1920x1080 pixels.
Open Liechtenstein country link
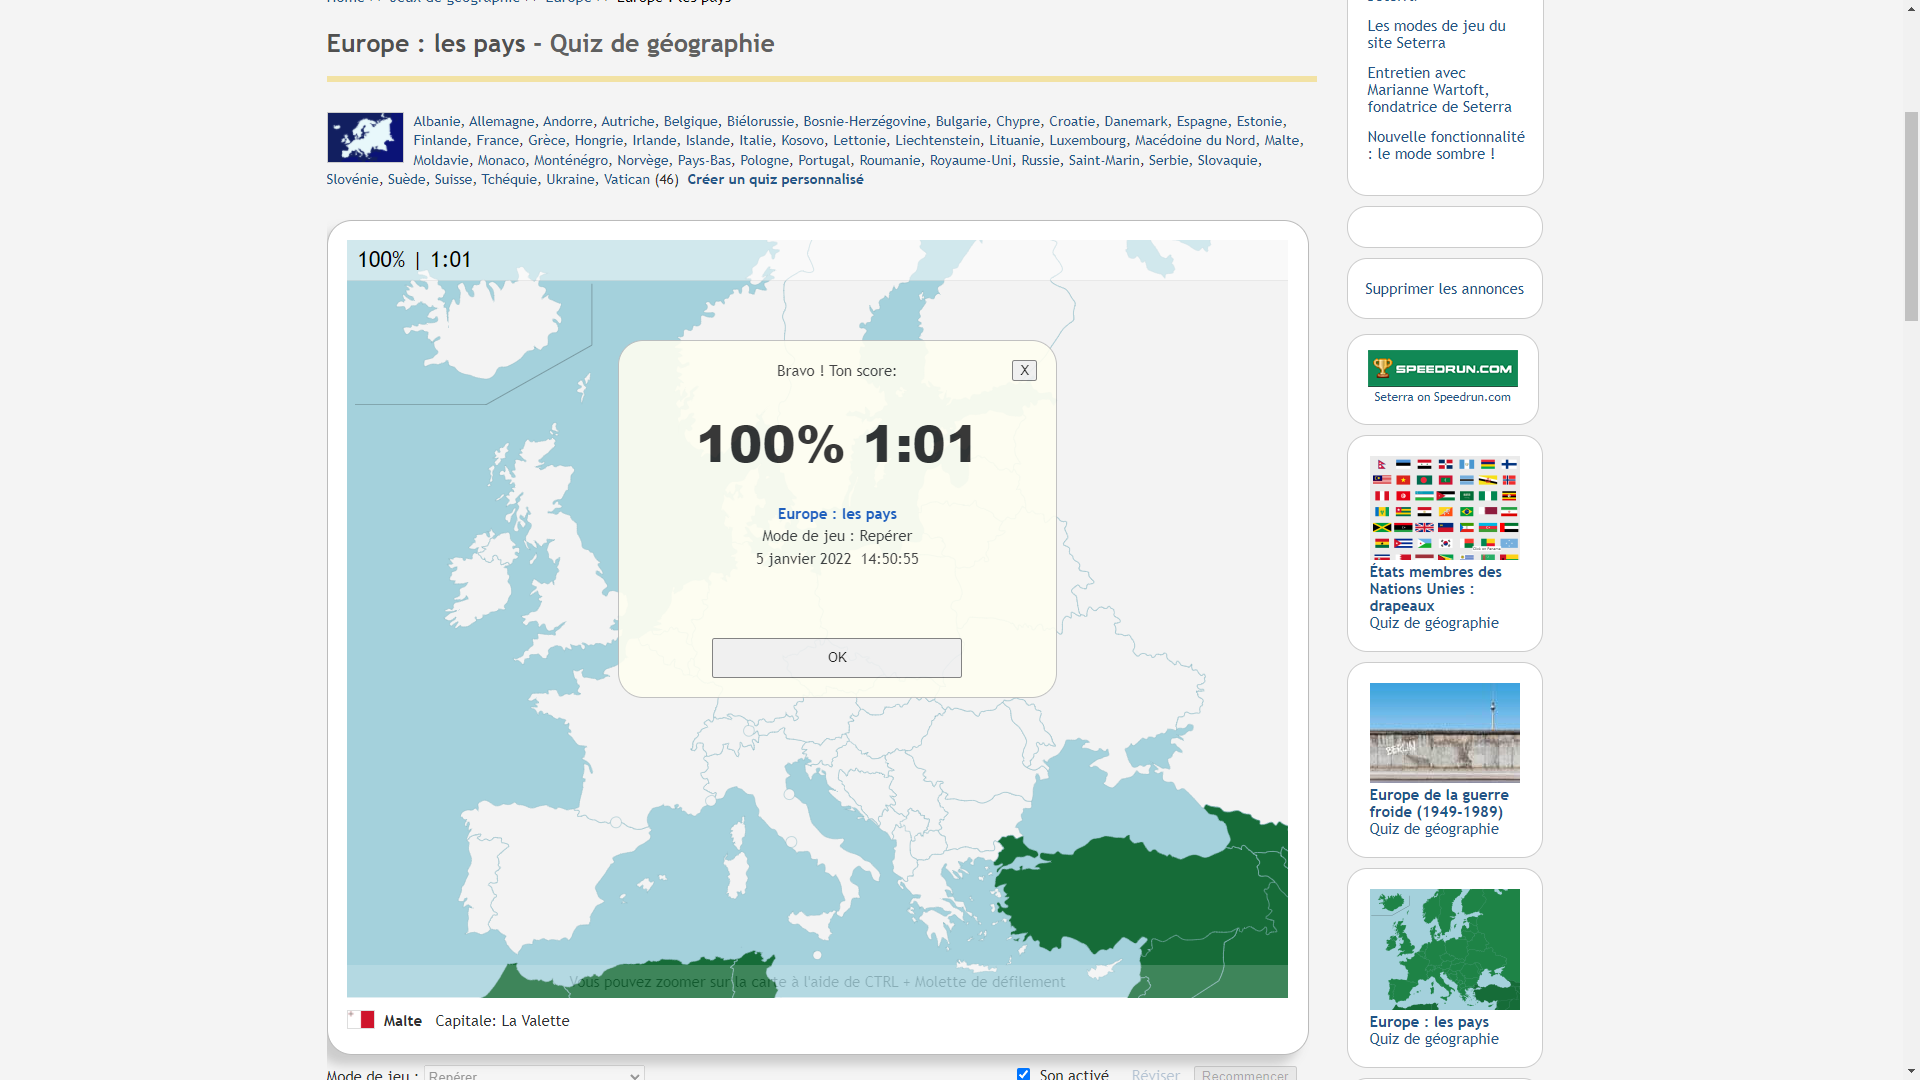coord(937,140)
